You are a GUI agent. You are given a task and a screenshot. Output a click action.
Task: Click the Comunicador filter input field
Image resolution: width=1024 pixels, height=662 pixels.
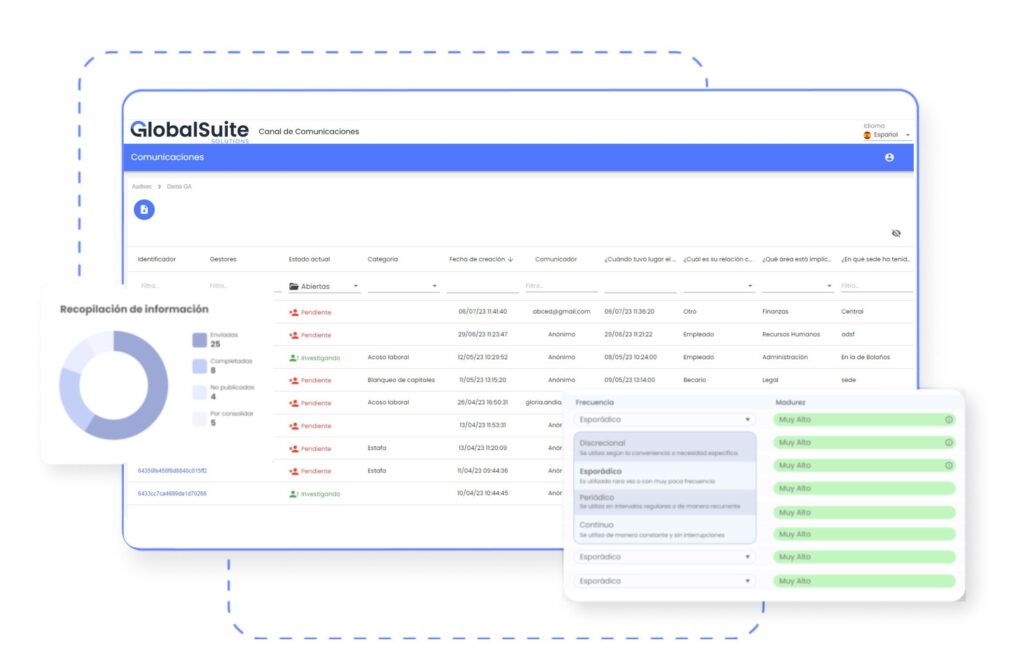click(x=561, y=286)
